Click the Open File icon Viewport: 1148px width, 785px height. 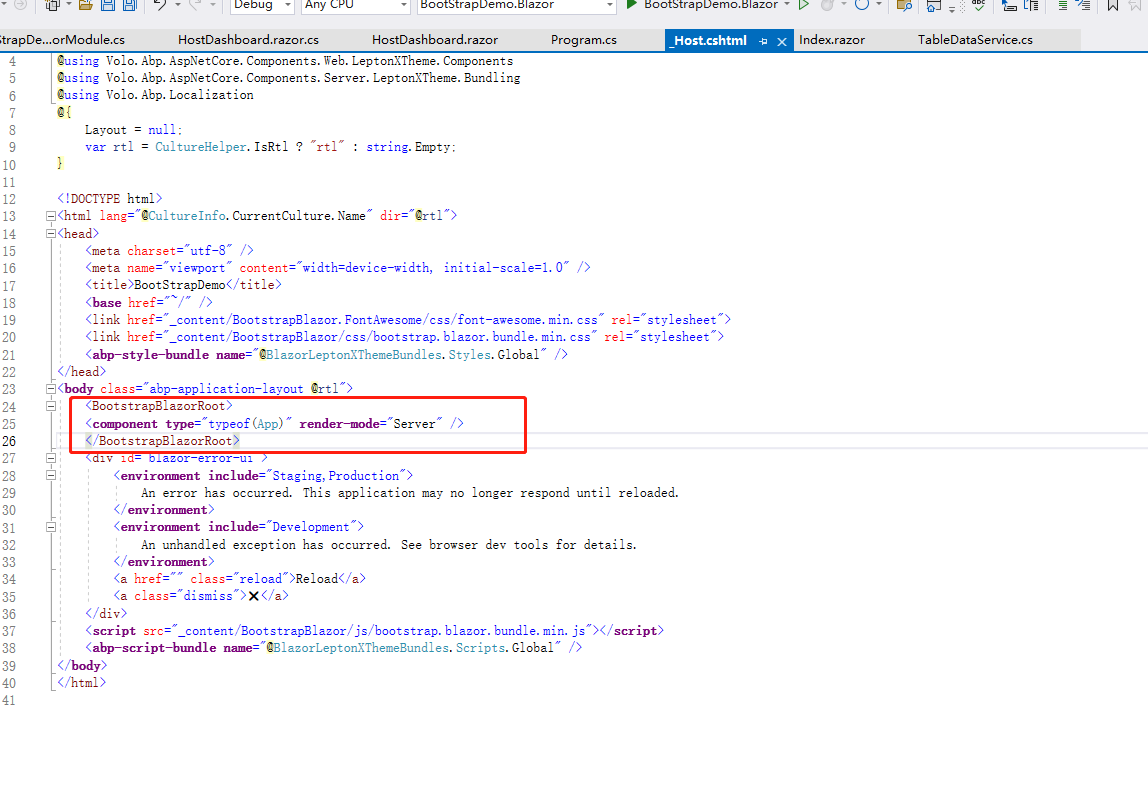[85, 7]
